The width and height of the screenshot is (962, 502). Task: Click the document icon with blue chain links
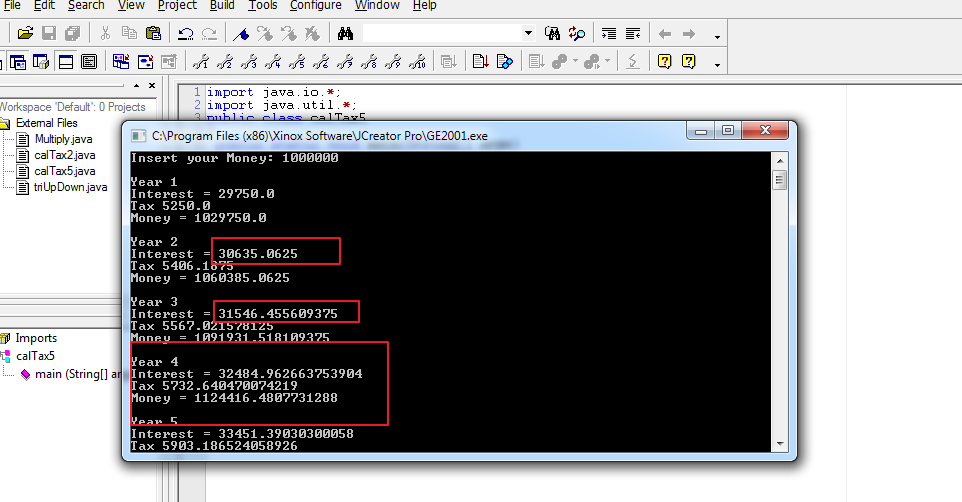[x=504, y=61]
